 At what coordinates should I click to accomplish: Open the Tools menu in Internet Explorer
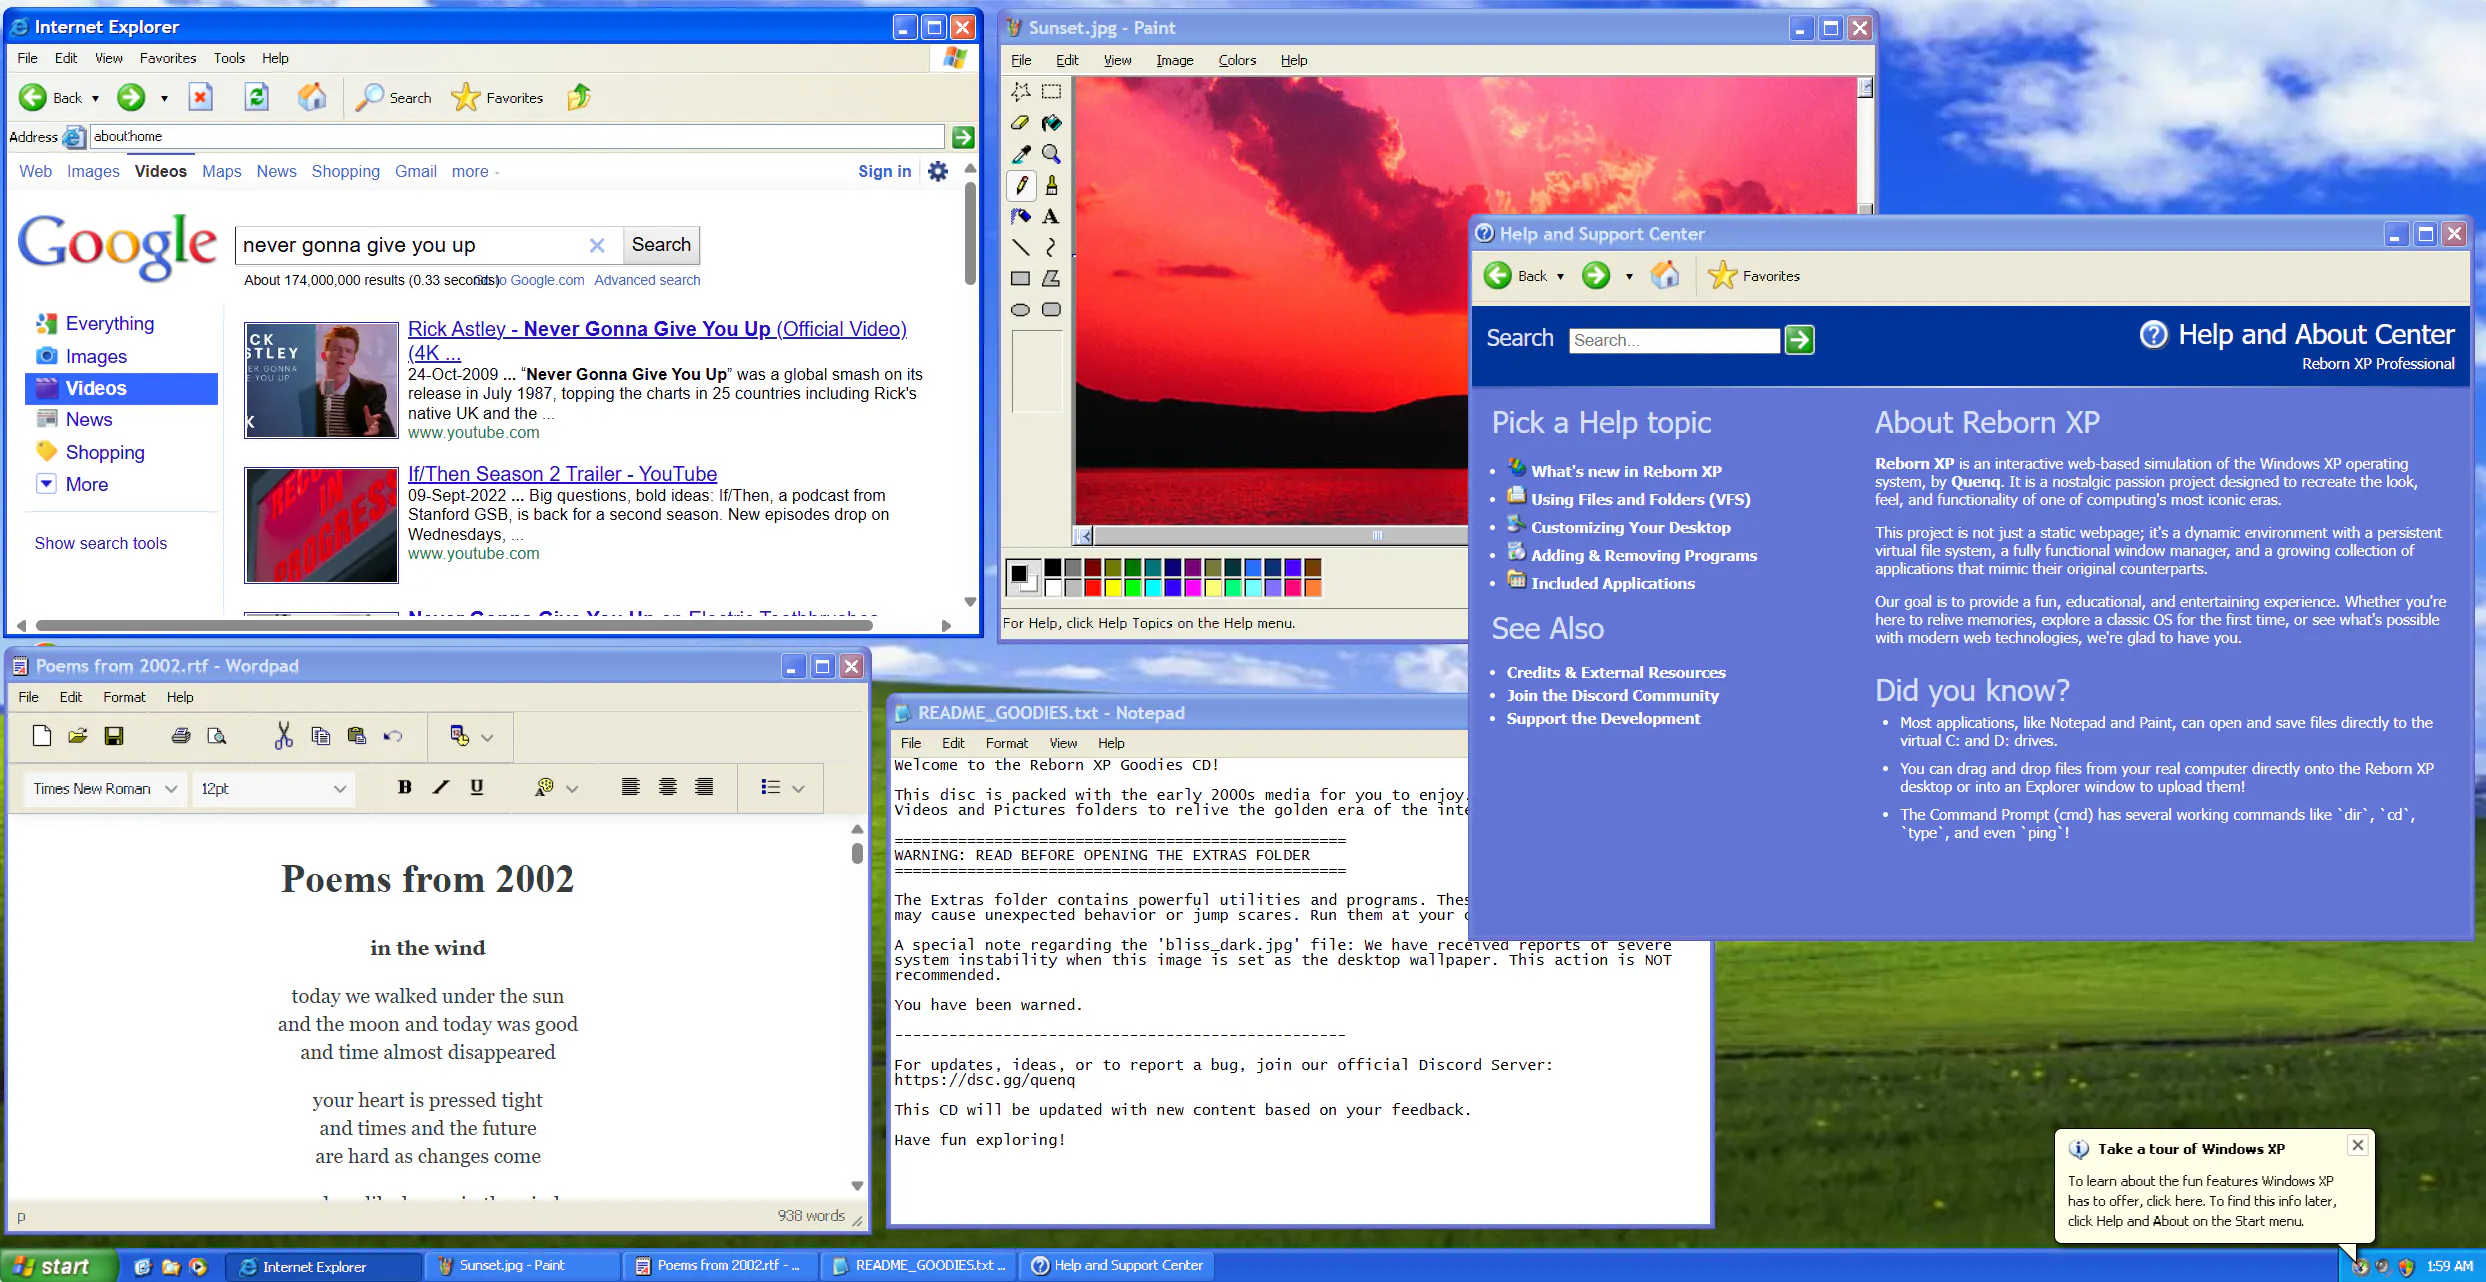point(229,58)
